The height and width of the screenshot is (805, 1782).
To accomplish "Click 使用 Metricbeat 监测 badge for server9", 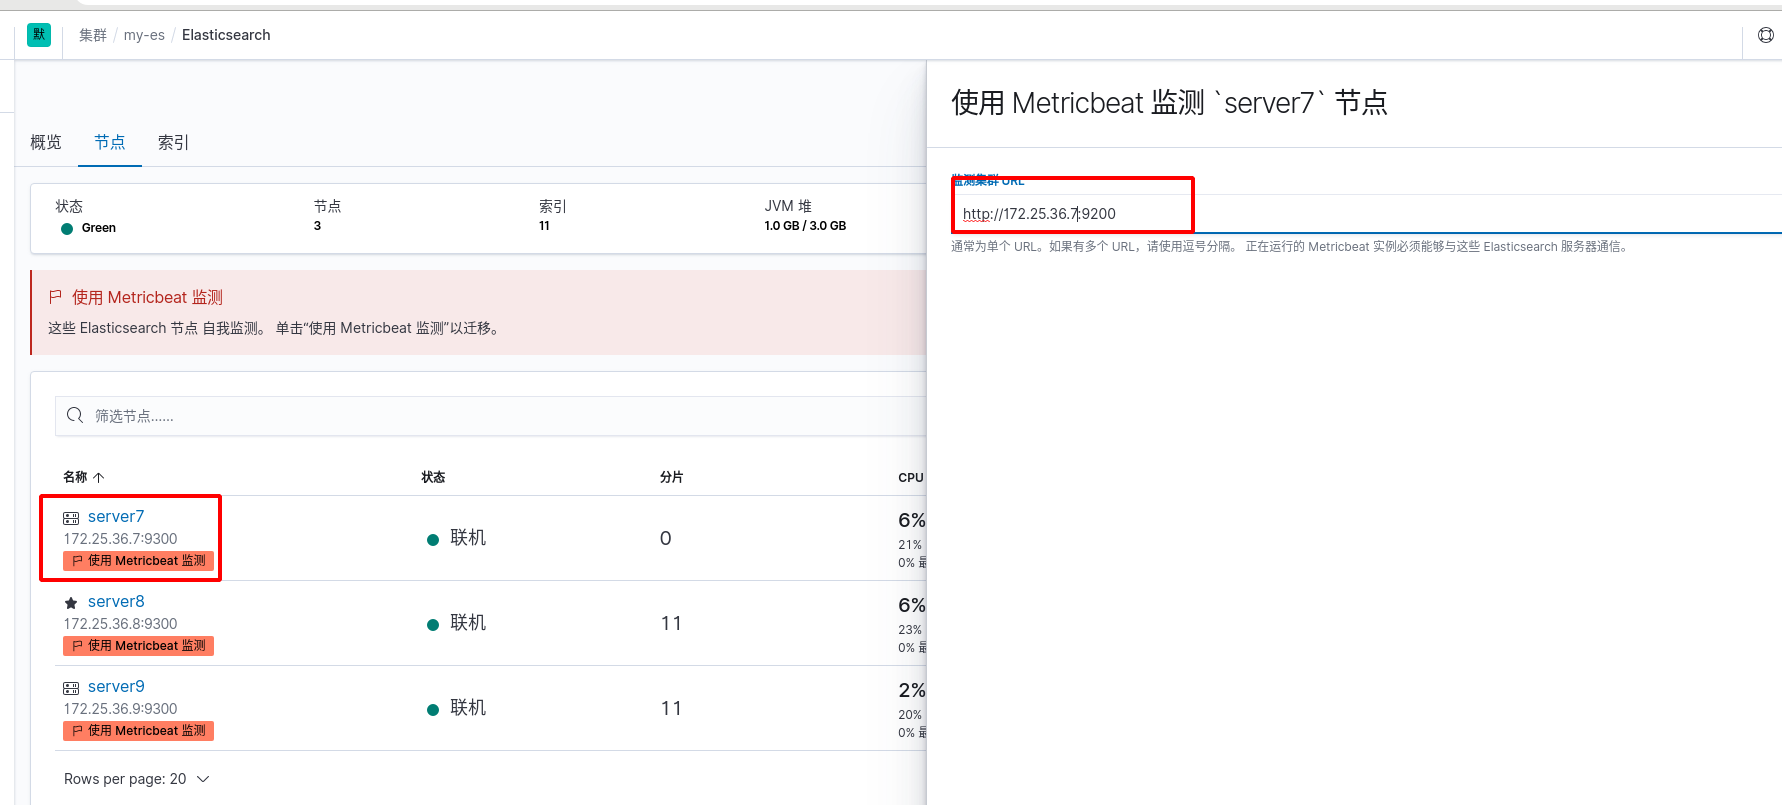I will [138, 731].
